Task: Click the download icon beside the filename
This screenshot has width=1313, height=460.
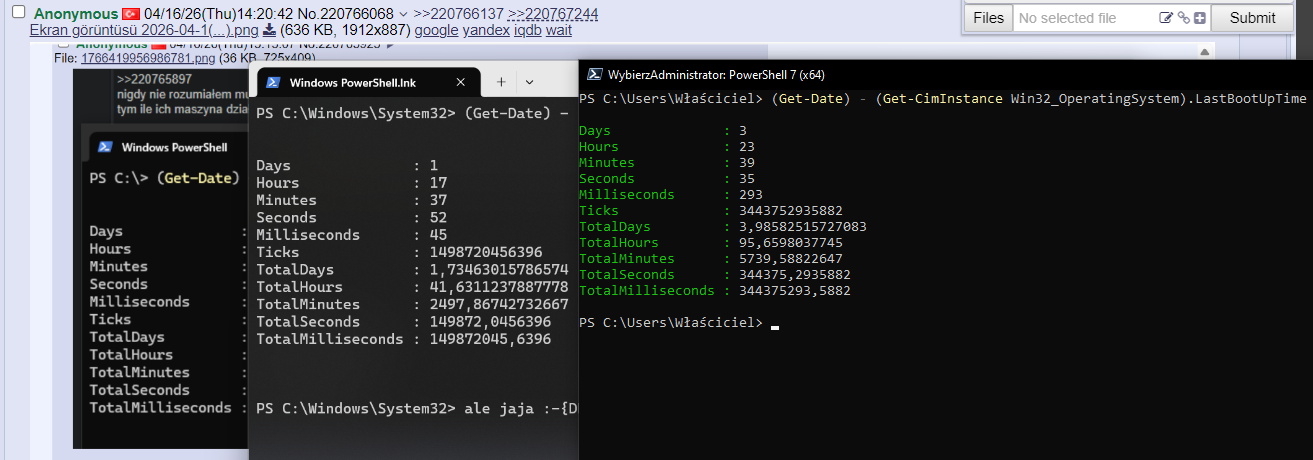Action: point(269,30)
